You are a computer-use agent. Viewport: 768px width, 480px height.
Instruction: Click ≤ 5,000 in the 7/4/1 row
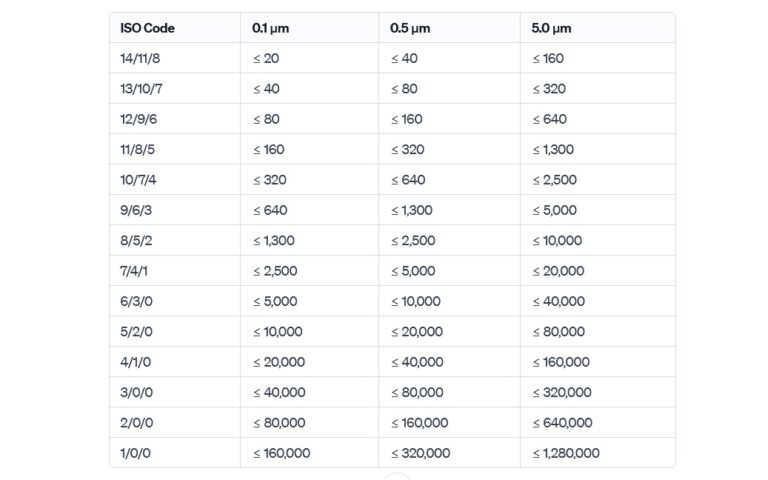coord(413,271)
